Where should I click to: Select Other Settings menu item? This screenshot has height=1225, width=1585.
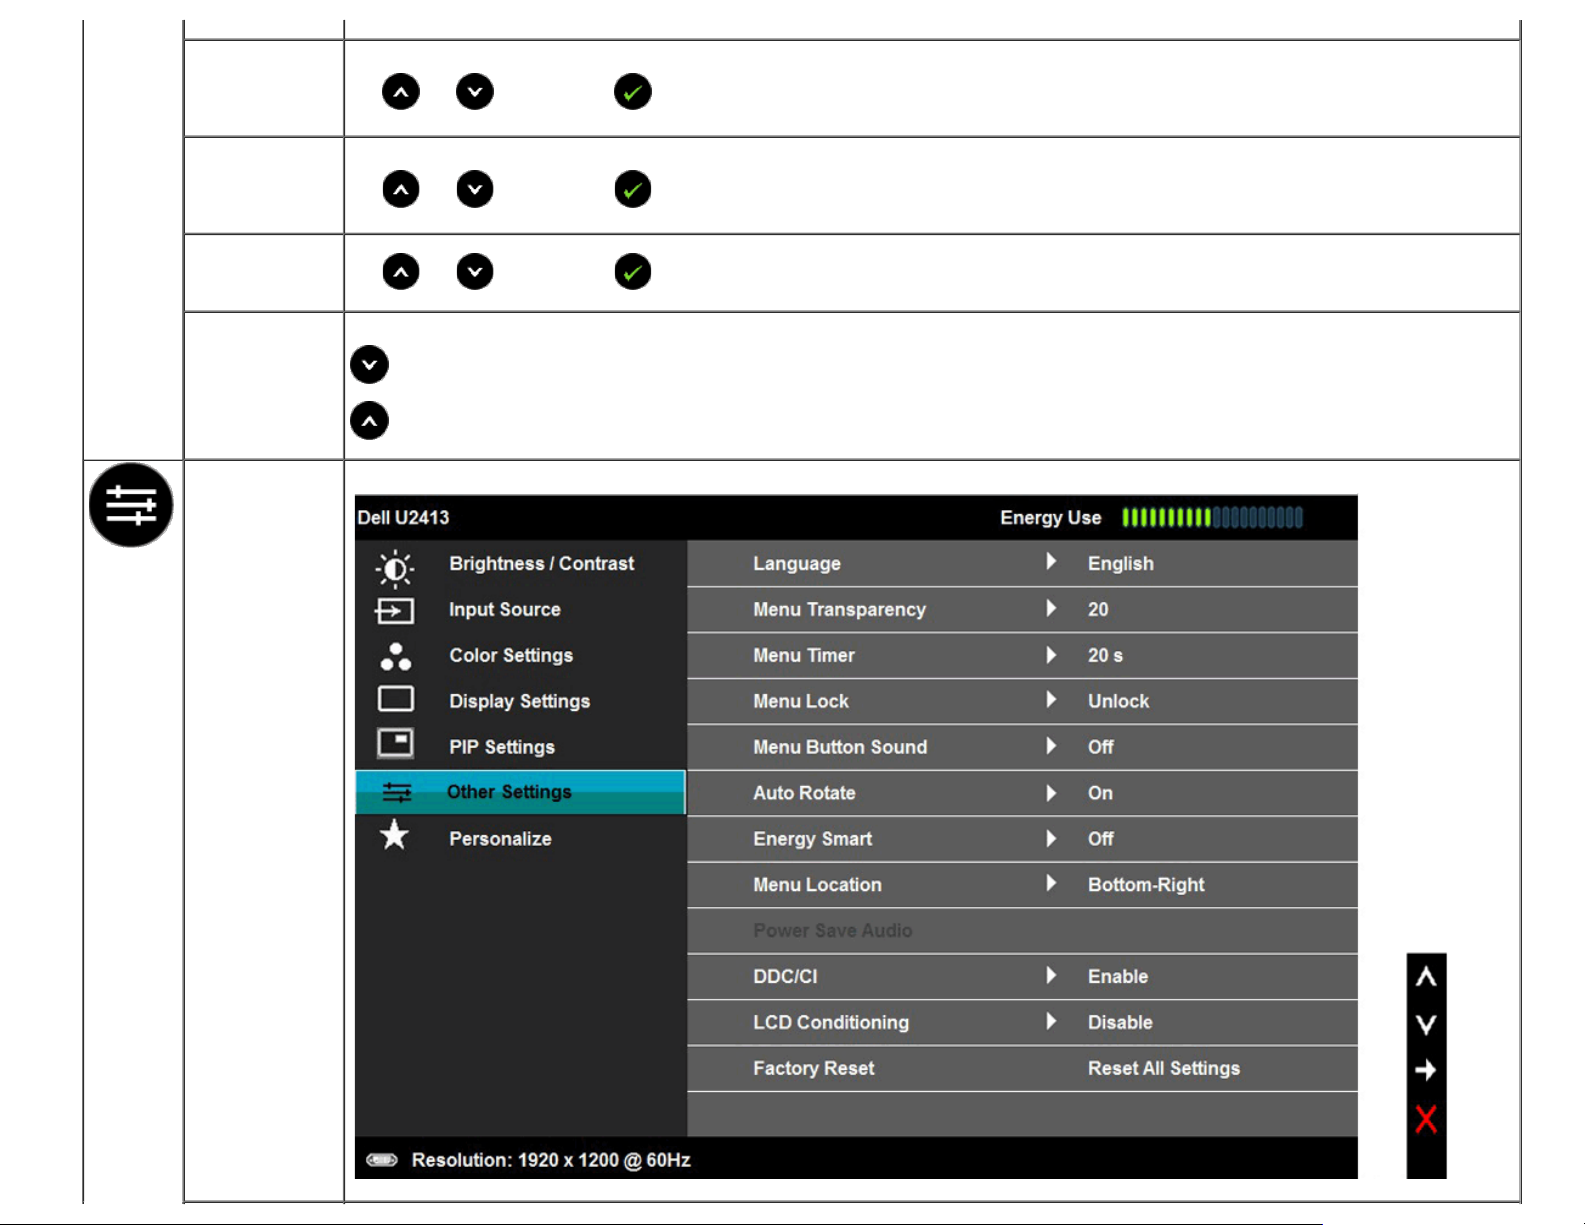tap(520, 792)
